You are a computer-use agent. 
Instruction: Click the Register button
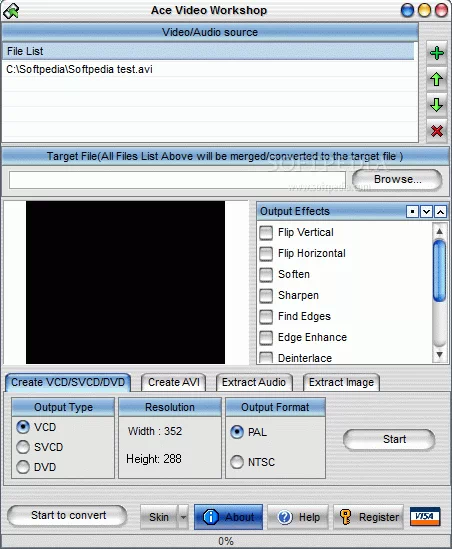(368, 517)
